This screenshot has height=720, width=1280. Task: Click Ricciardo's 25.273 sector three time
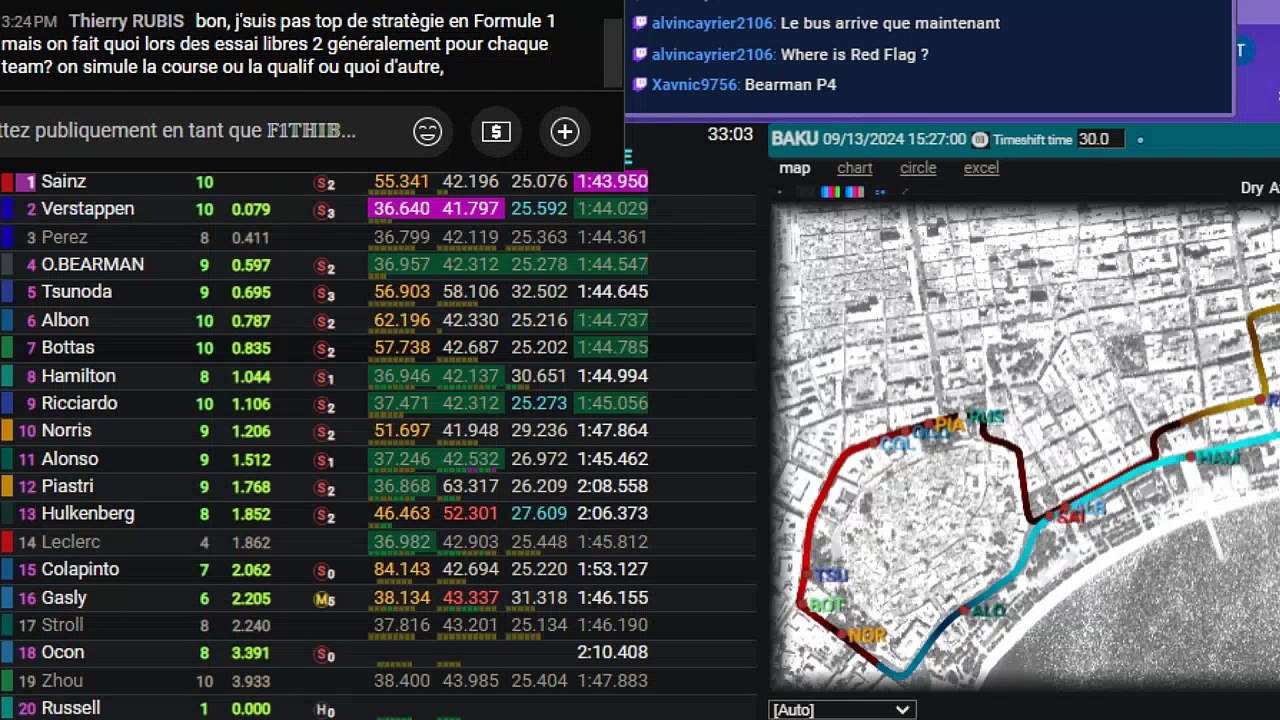coord(539,404)
